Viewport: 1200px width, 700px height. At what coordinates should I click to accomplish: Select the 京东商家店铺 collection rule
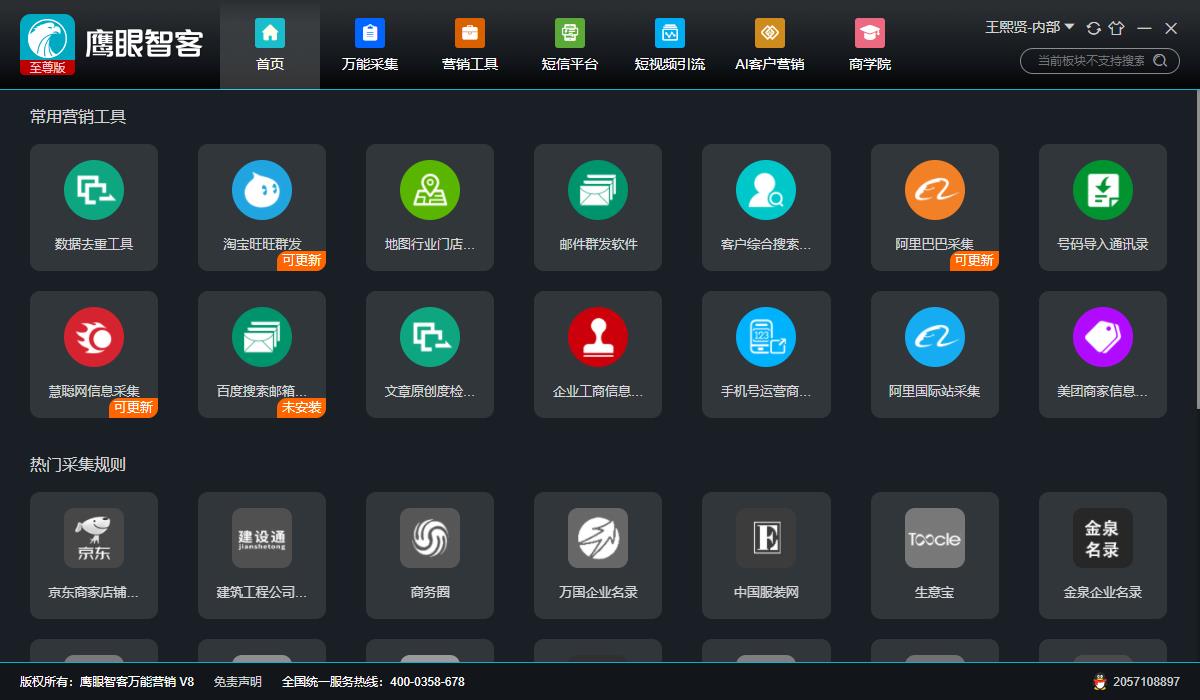click(94, 555)
